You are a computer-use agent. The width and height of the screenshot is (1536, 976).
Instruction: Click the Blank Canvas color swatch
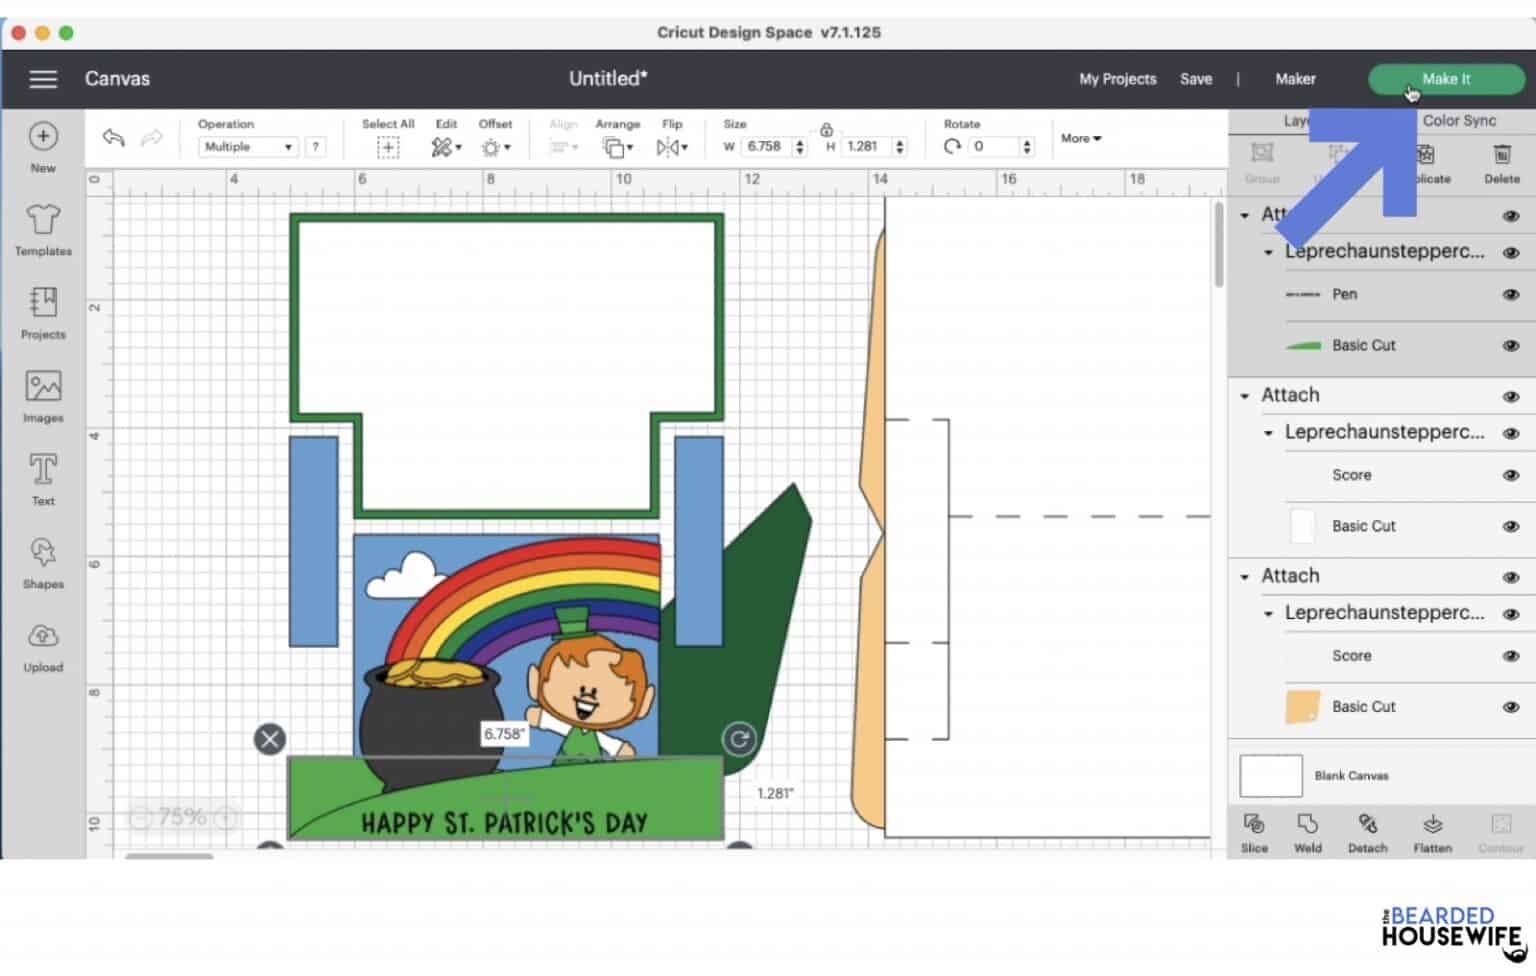[x=1270, y=776]
